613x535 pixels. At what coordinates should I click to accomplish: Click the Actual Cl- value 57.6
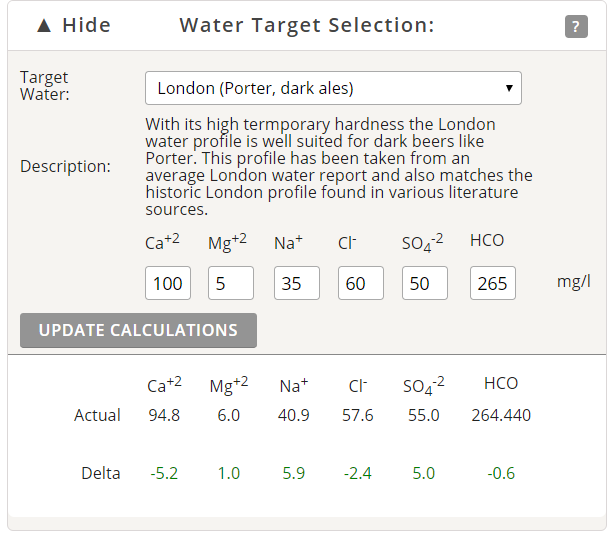[358, 415]
